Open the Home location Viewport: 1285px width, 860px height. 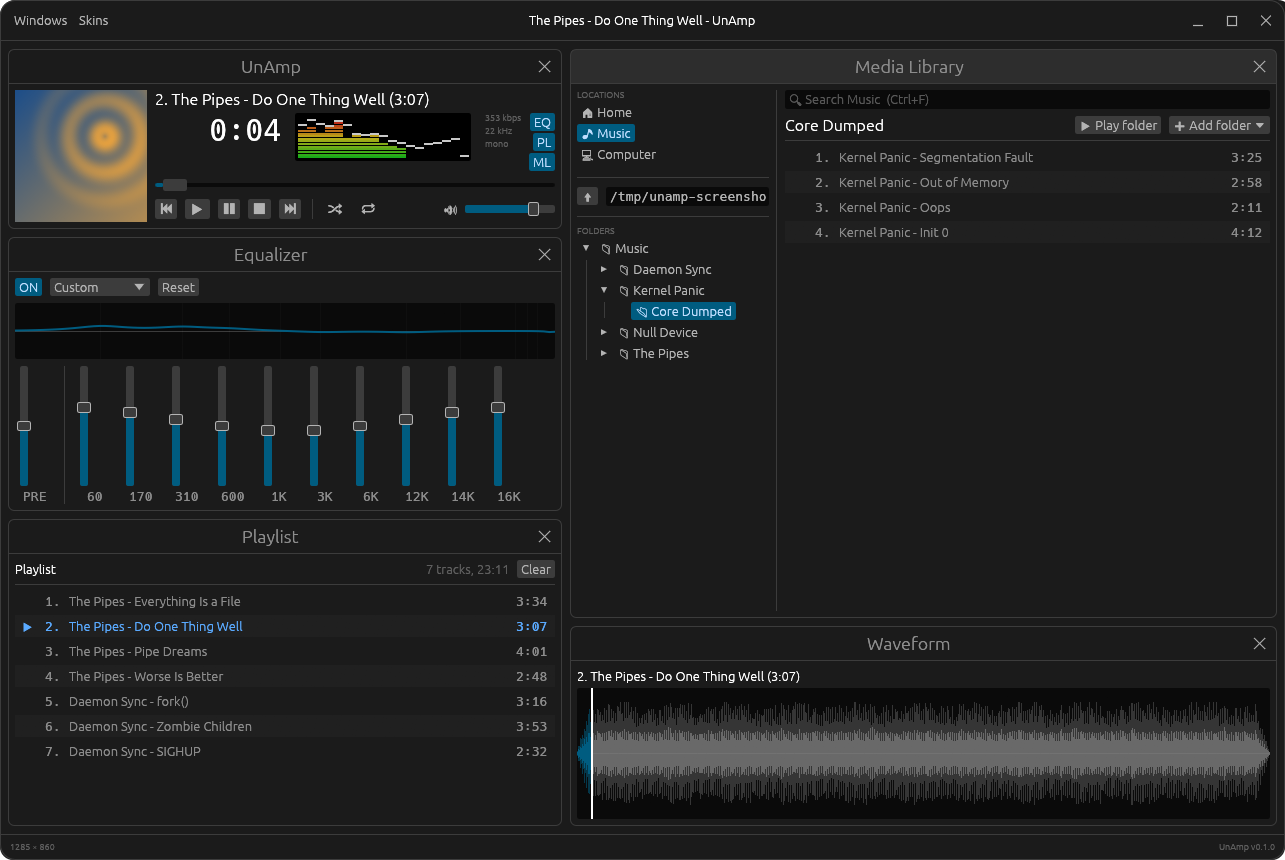pyautogui.click(x=606, y=112)
